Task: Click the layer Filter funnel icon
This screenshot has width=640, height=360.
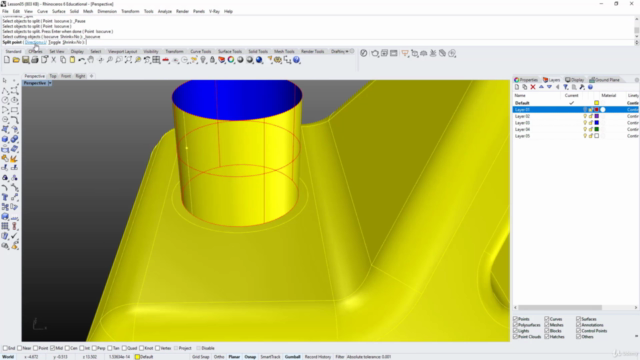Action: click(x=566, y=87)
